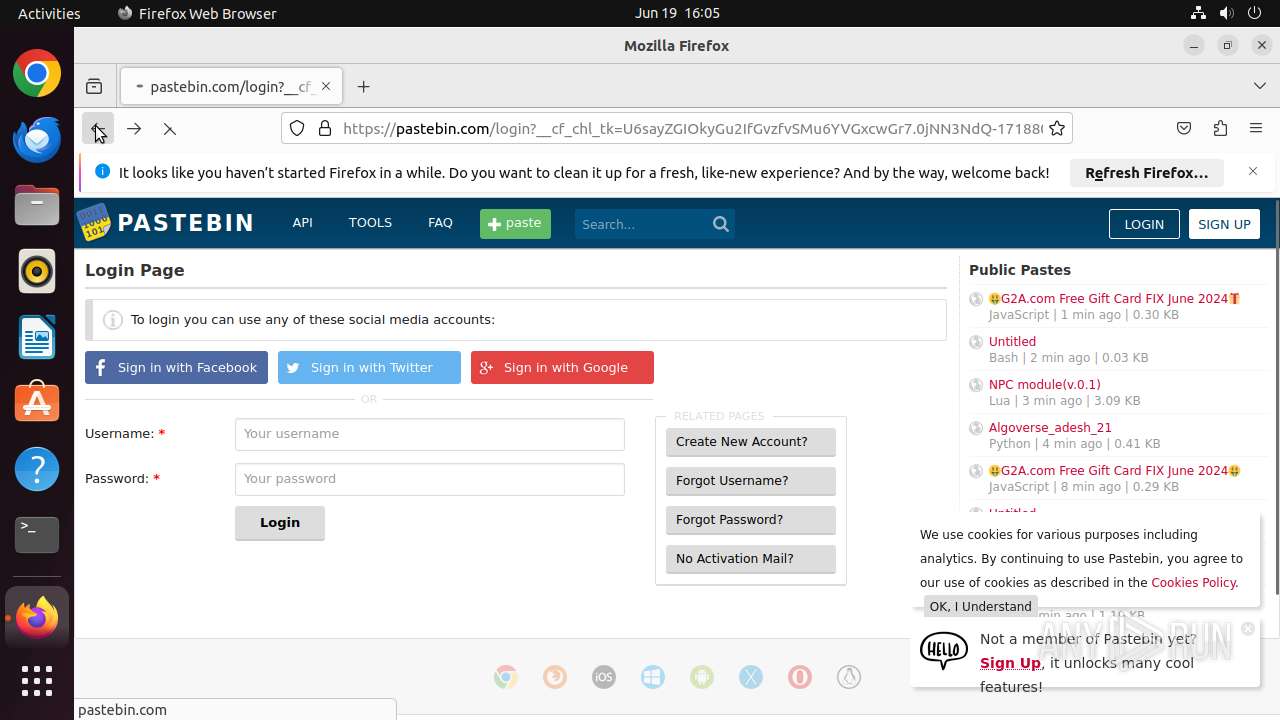Launch Thunderbird Mail from the dock

(x=37, y=140)
